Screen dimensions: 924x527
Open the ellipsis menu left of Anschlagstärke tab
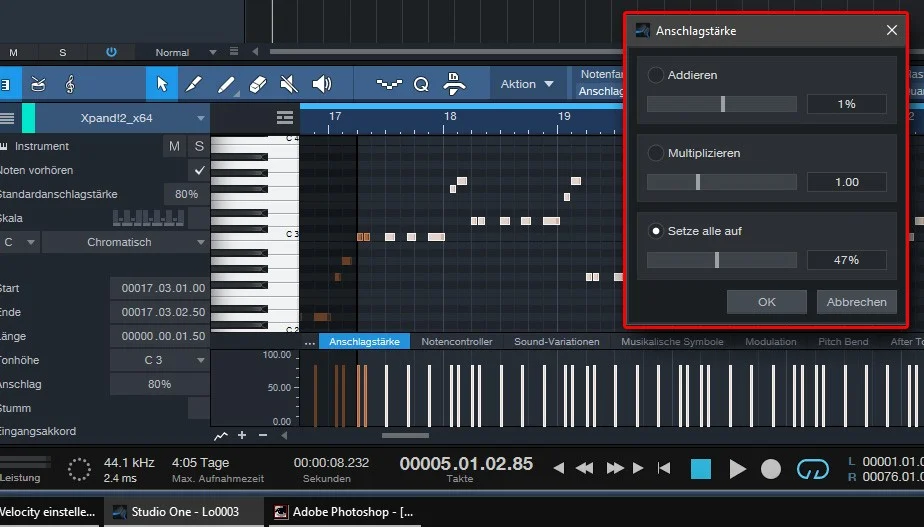coord(309,342)
